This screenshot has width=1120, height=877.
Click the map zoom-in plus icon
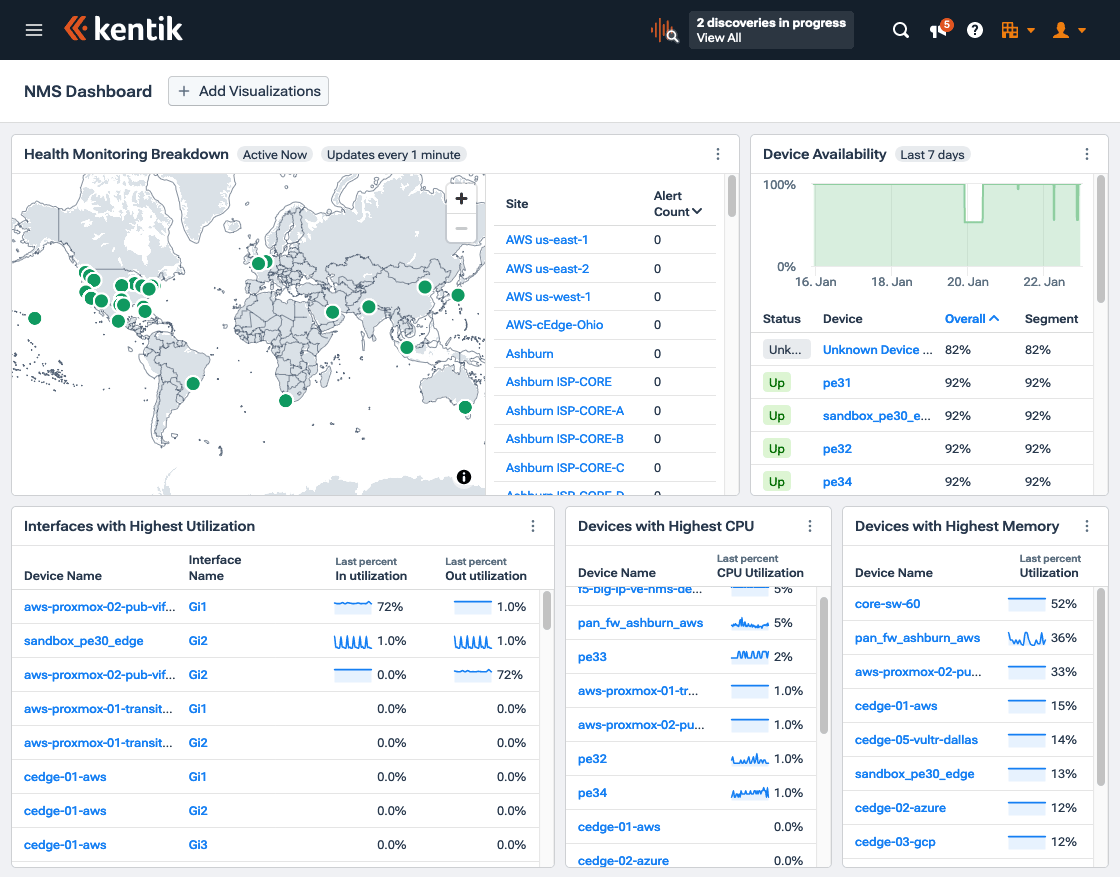click(x=461, y=198)
